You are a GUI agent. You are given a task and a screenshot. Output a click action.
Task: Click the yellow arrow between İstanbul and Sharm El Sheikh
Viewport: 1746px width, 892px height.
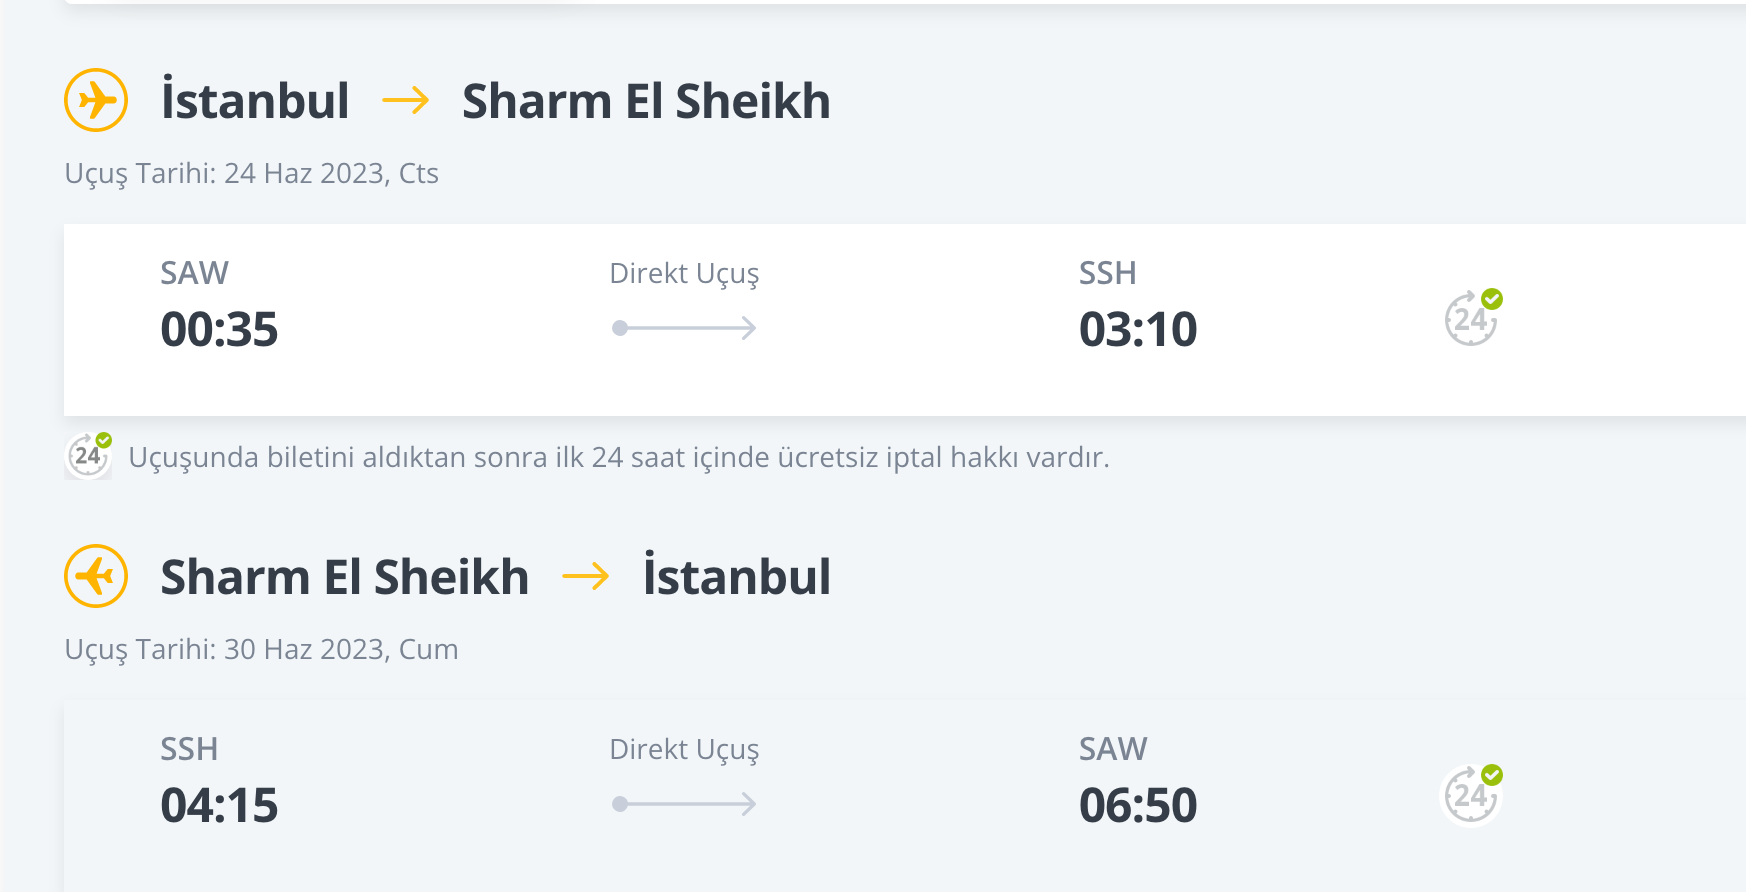click(x=406, y=101)
